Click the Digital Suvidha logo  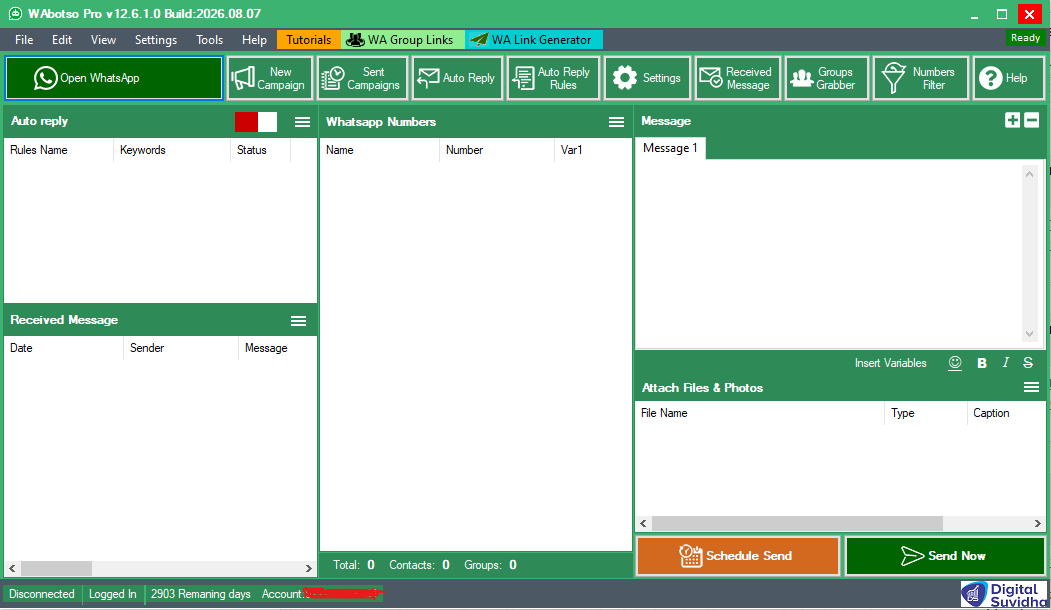[1003, 595]
